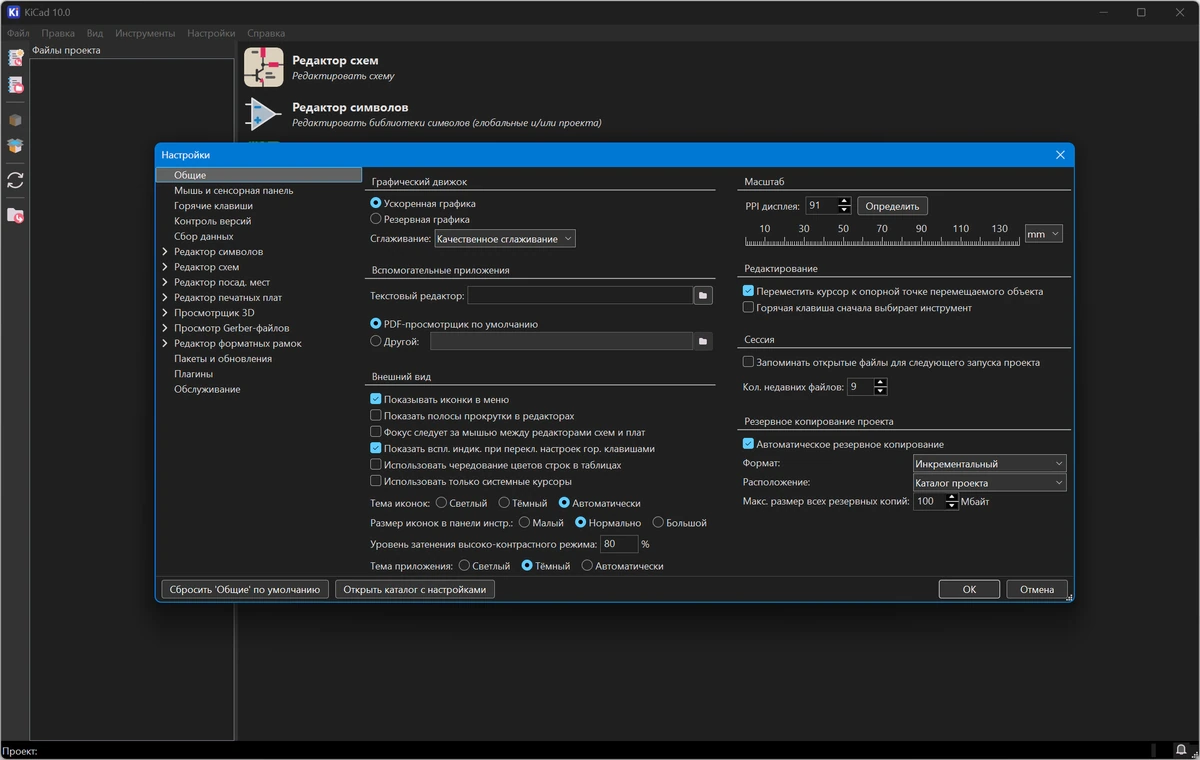
Task: Open the Справка menu
Action: pos(266,33)
